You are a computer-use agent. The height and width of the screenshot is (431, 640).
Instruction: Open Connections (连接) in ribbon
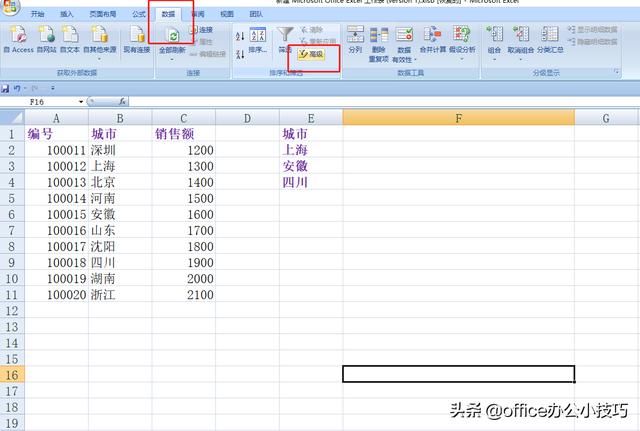point(202,30)
